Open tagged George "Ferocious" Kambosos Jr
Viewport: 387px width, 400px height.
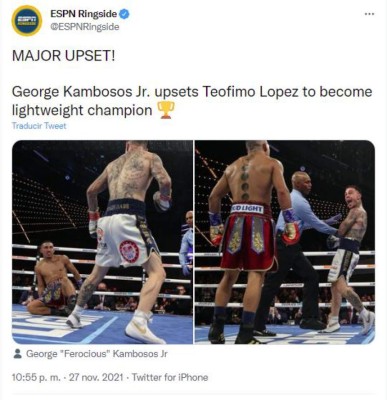click(x=97, y=354)
